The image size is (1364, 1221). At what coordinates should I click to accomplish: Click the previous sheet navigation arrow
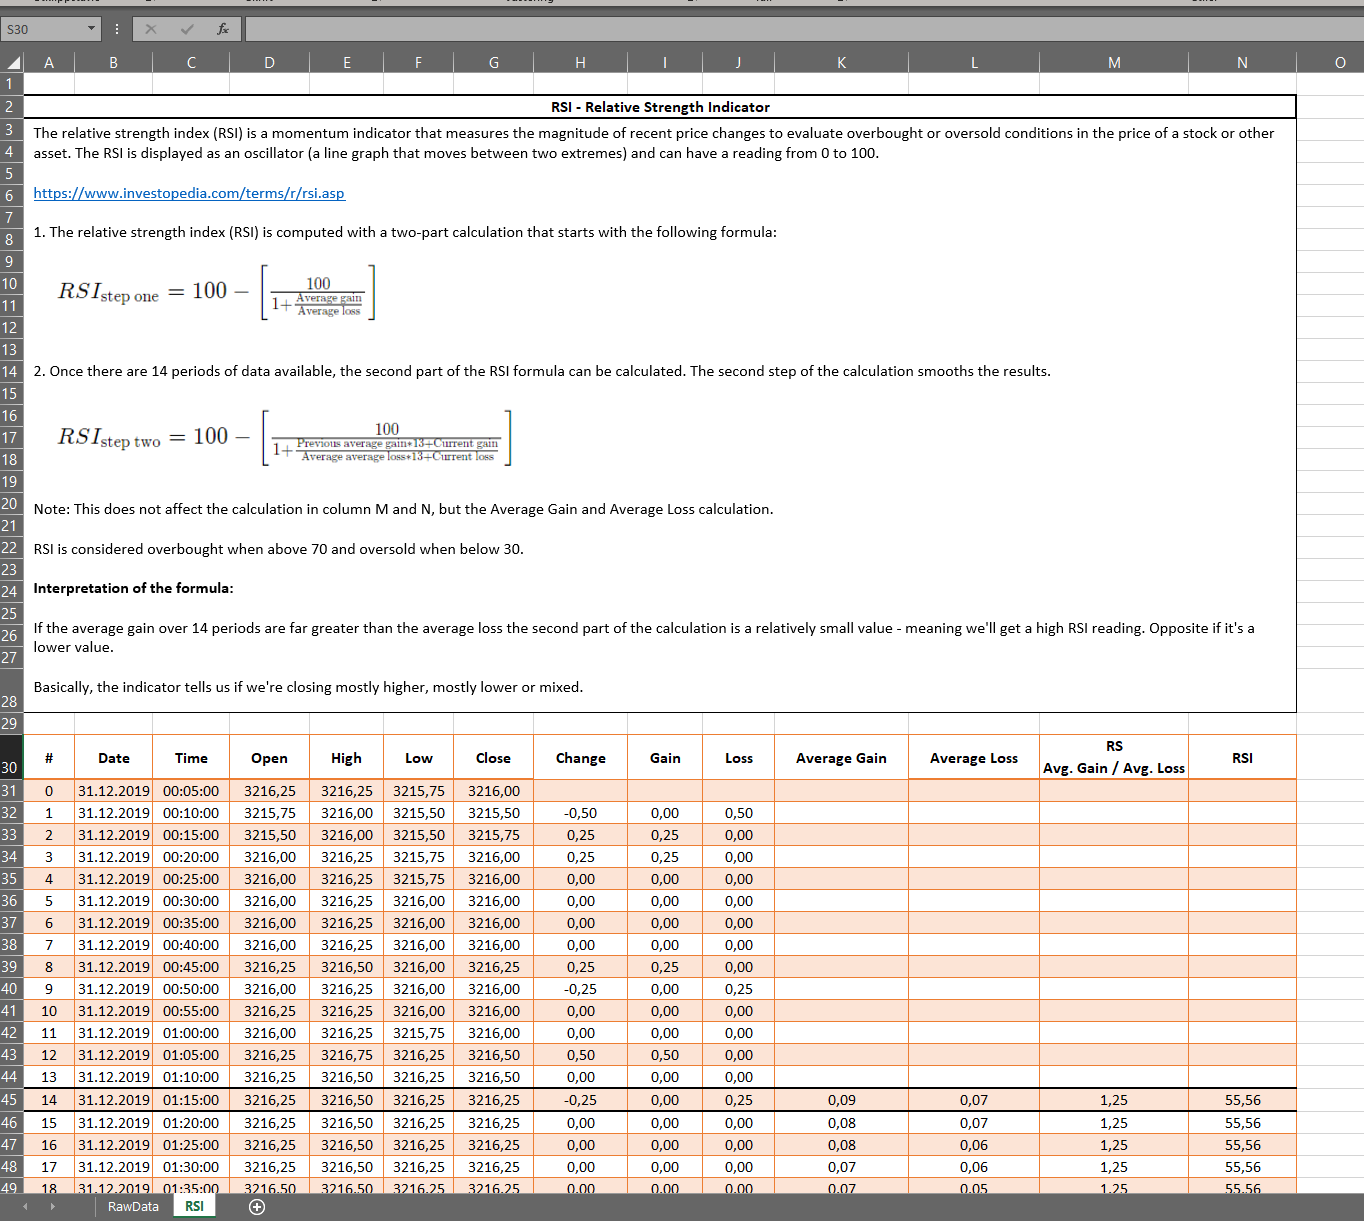[x=25, y=1207]
